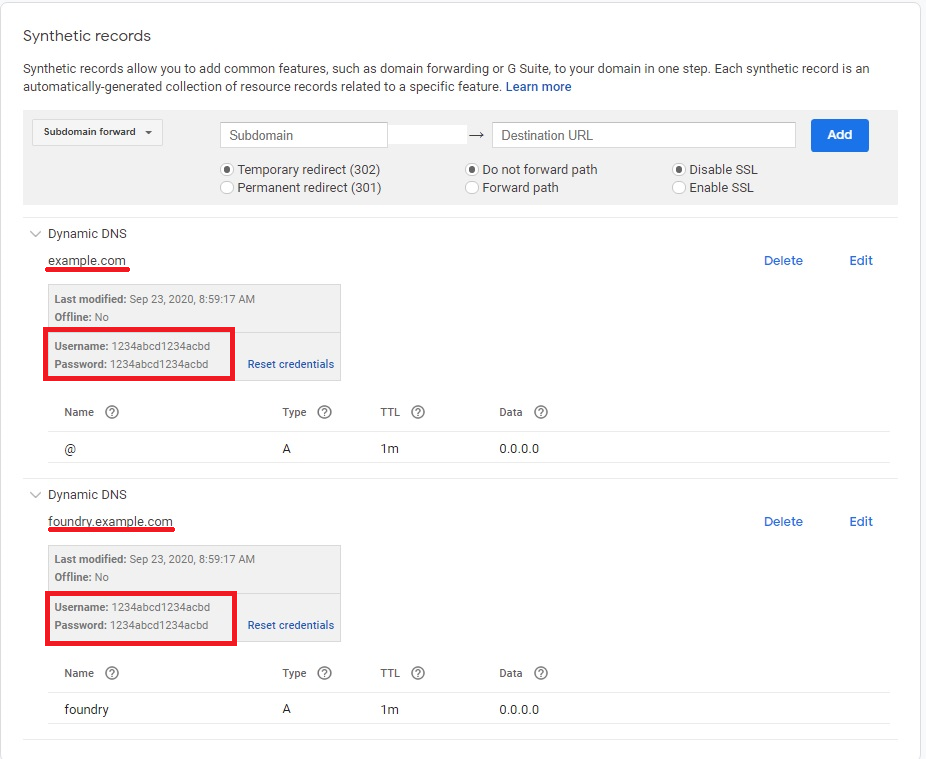Open help for the TTL column
Viewport: 926px width, 759px height.
coord(417,412)
